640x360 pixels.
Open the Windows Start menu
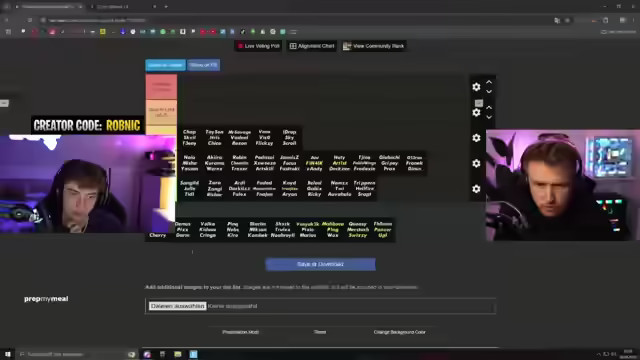coord(7,354)
